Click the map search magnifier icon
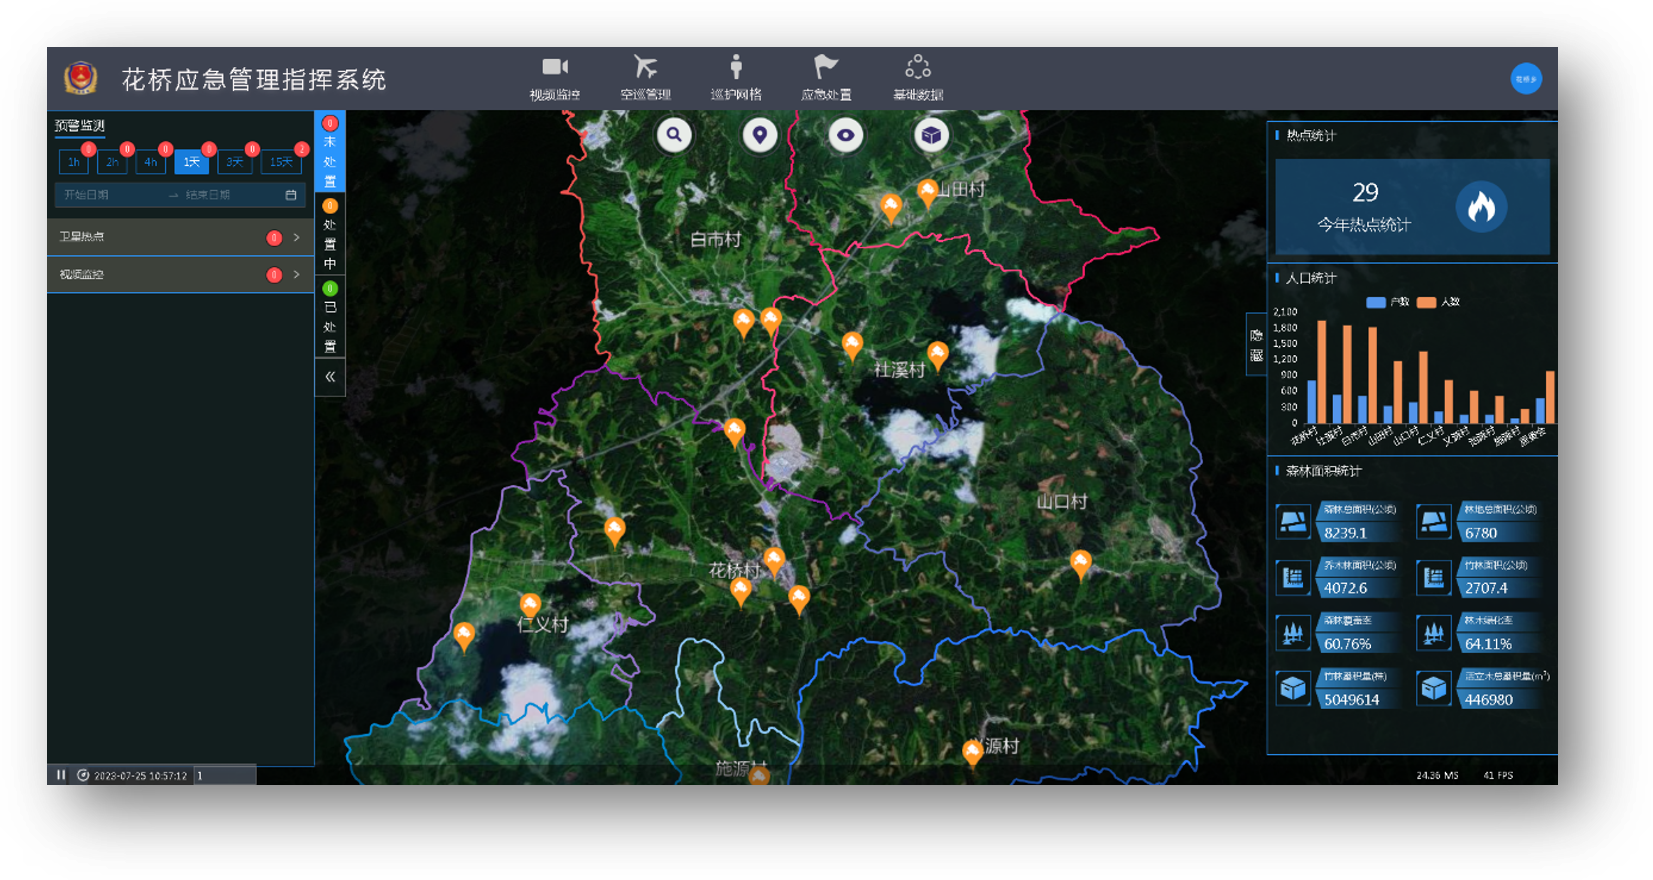Viewport: 1653px width, 880px height. (674, 135)
